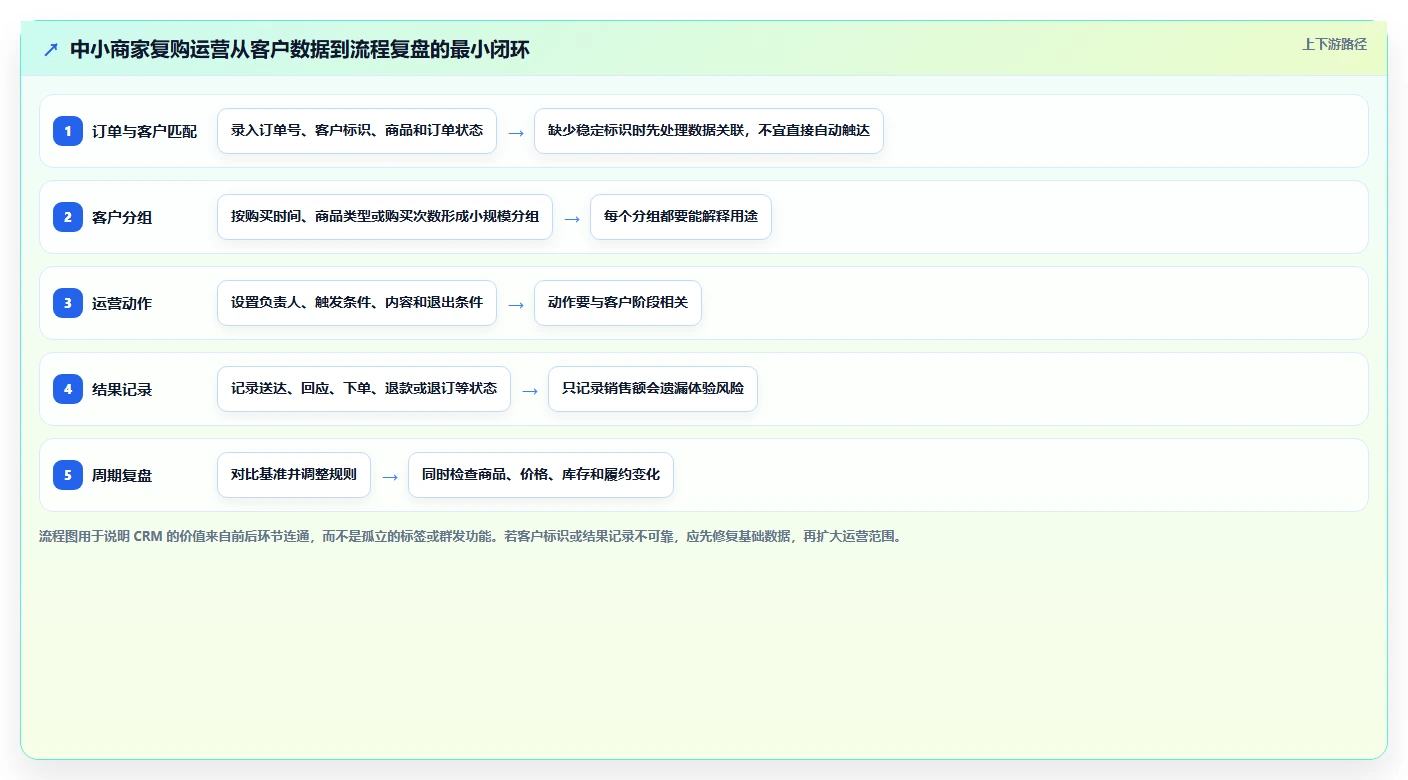Click the arrow in the 结果记录 row
The width and height of the screenshot is (1408, 780).
pos(530,390)
